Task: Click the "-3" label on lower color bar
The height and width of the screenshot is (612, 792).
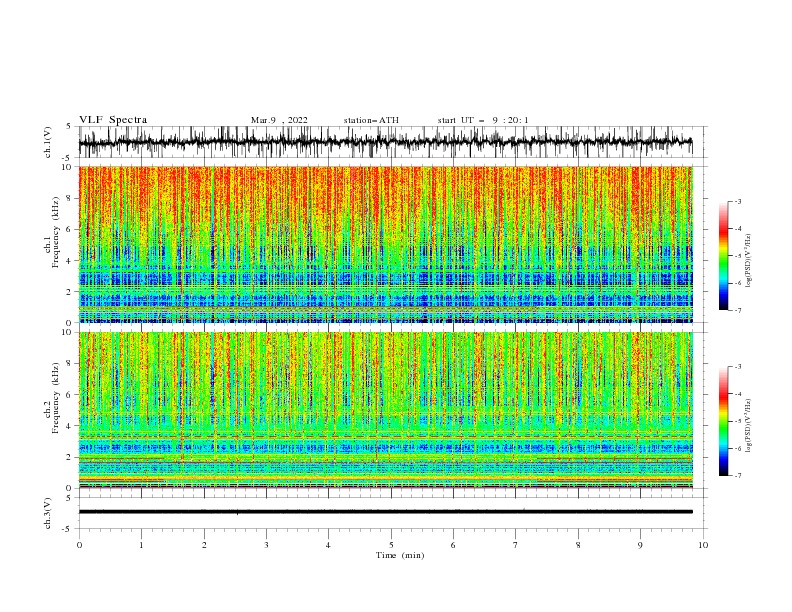Action: pos(738,367)
